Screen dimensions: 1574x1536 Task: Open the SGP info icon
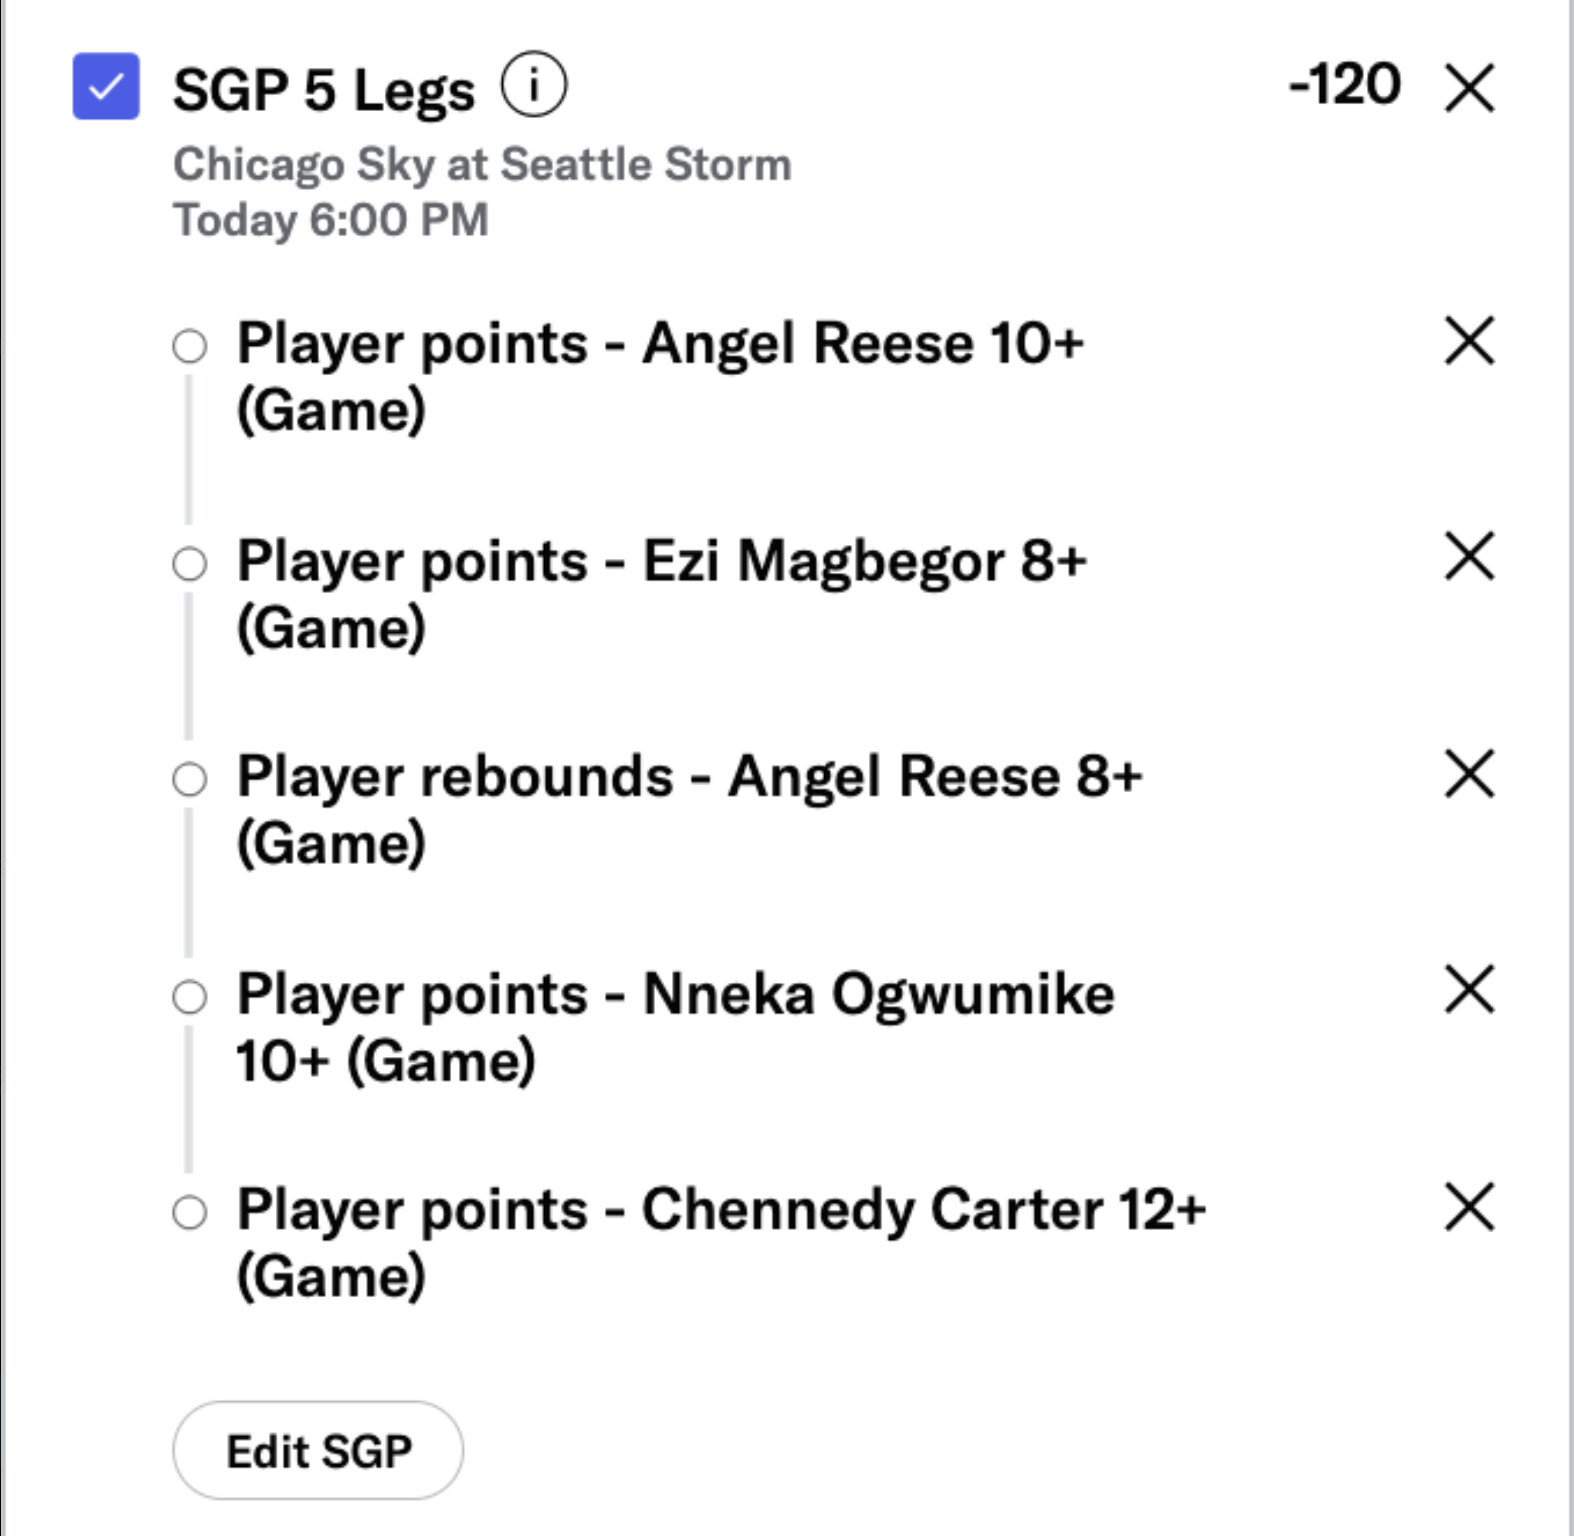[x=533, y=85]
